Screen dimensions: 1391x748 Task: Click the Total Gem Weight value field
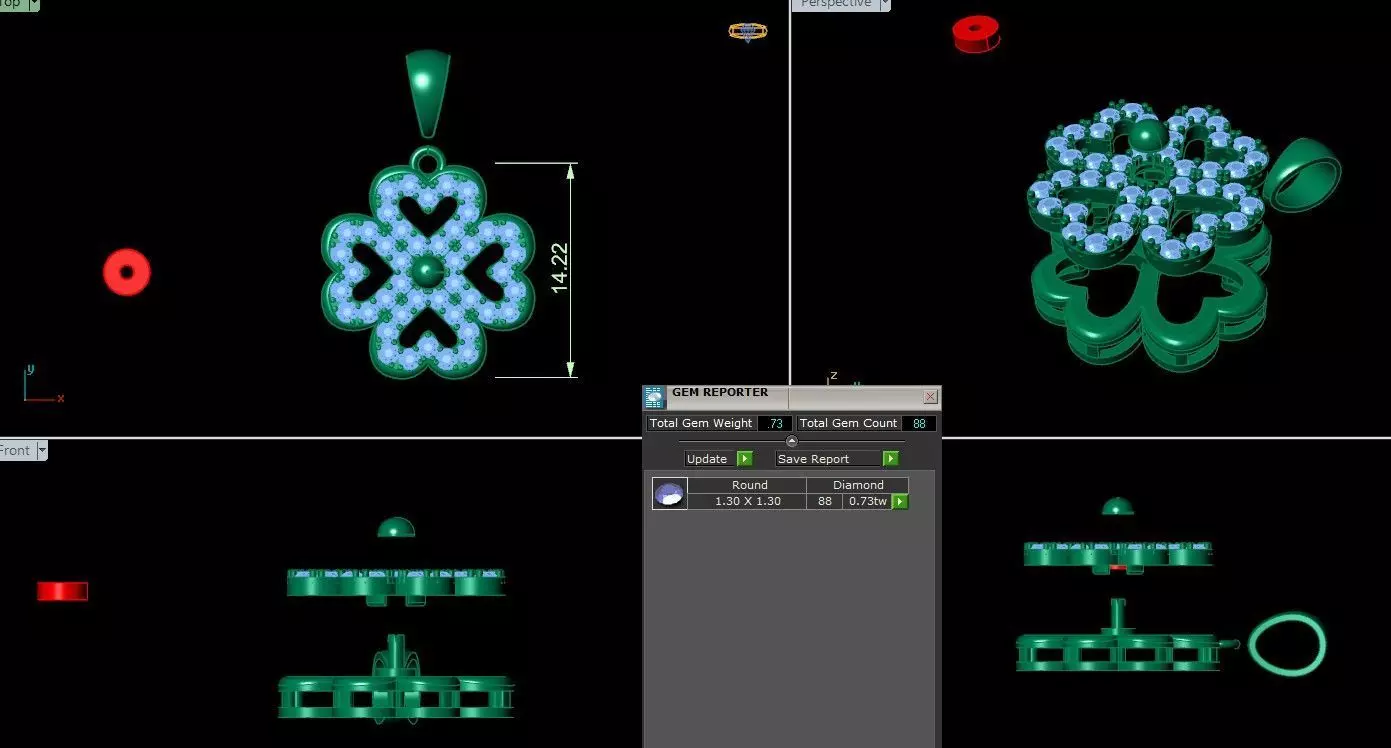click(775, 423)
